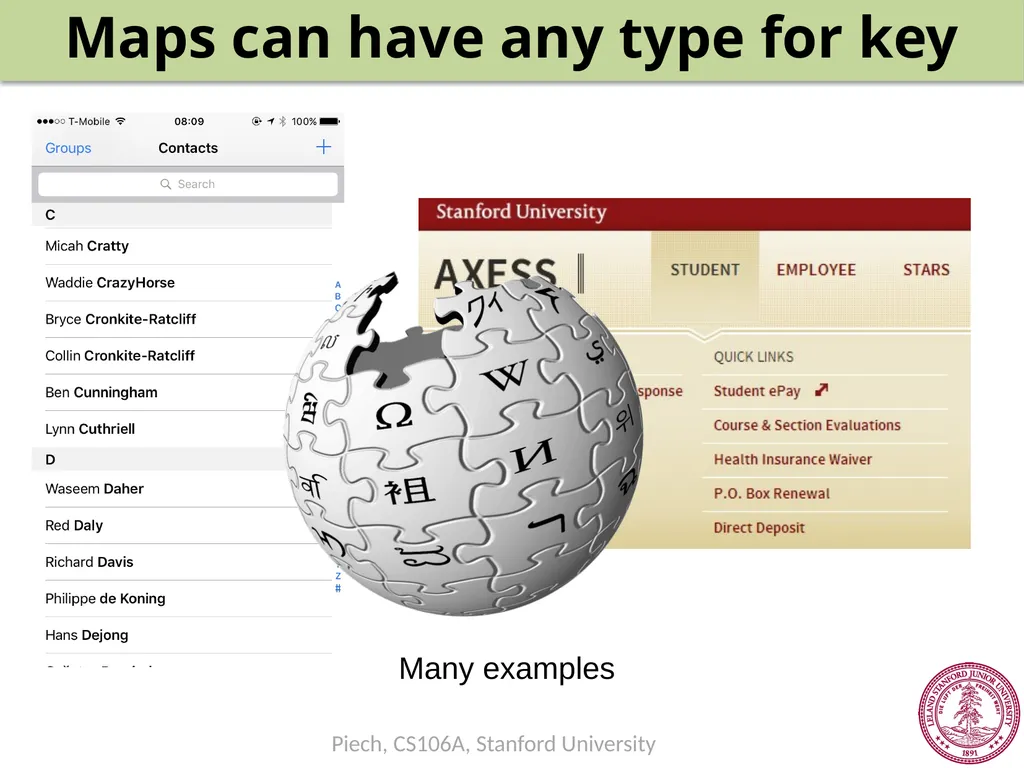Click the C section header in contacts
Screen dimensions: 1024x768
click(182, 215)
